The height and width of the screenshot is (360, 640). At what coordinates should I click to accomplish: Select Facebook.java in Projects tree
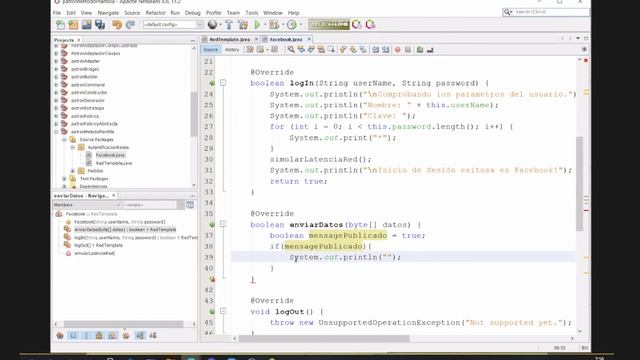110,155
